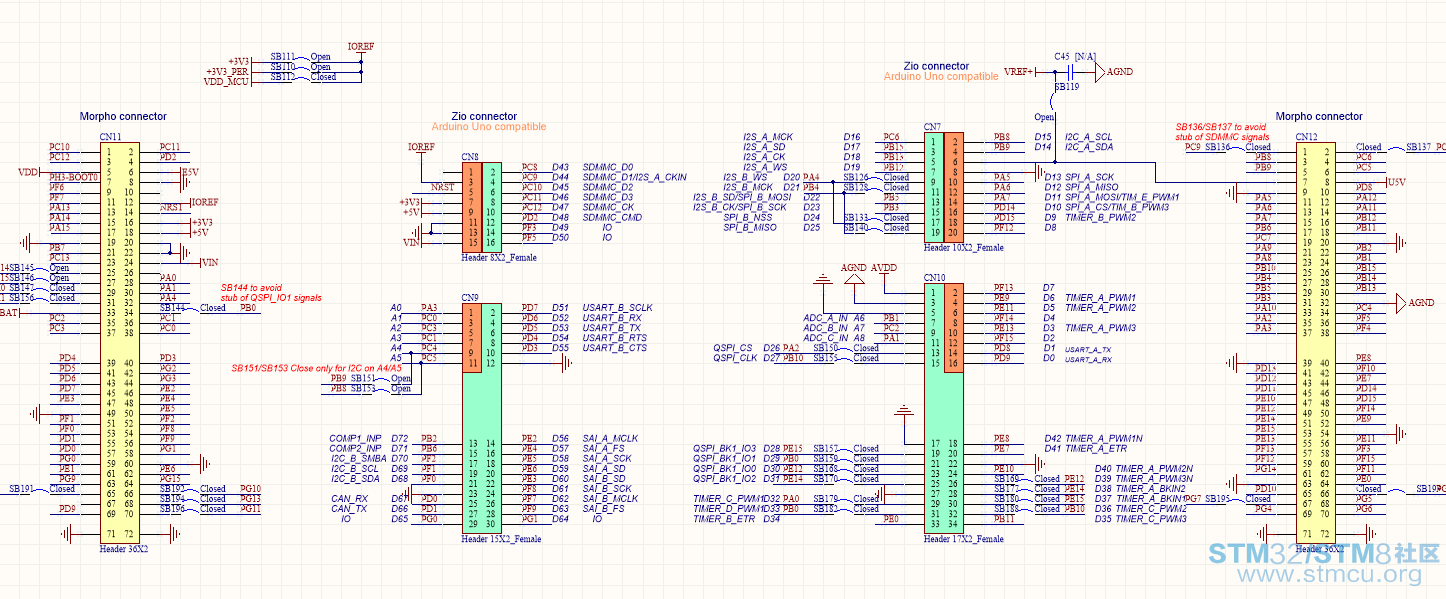Click the SDMMC_CK signal label
Viewport: 1446px width, 599px height.
click(x=607, y=207)
